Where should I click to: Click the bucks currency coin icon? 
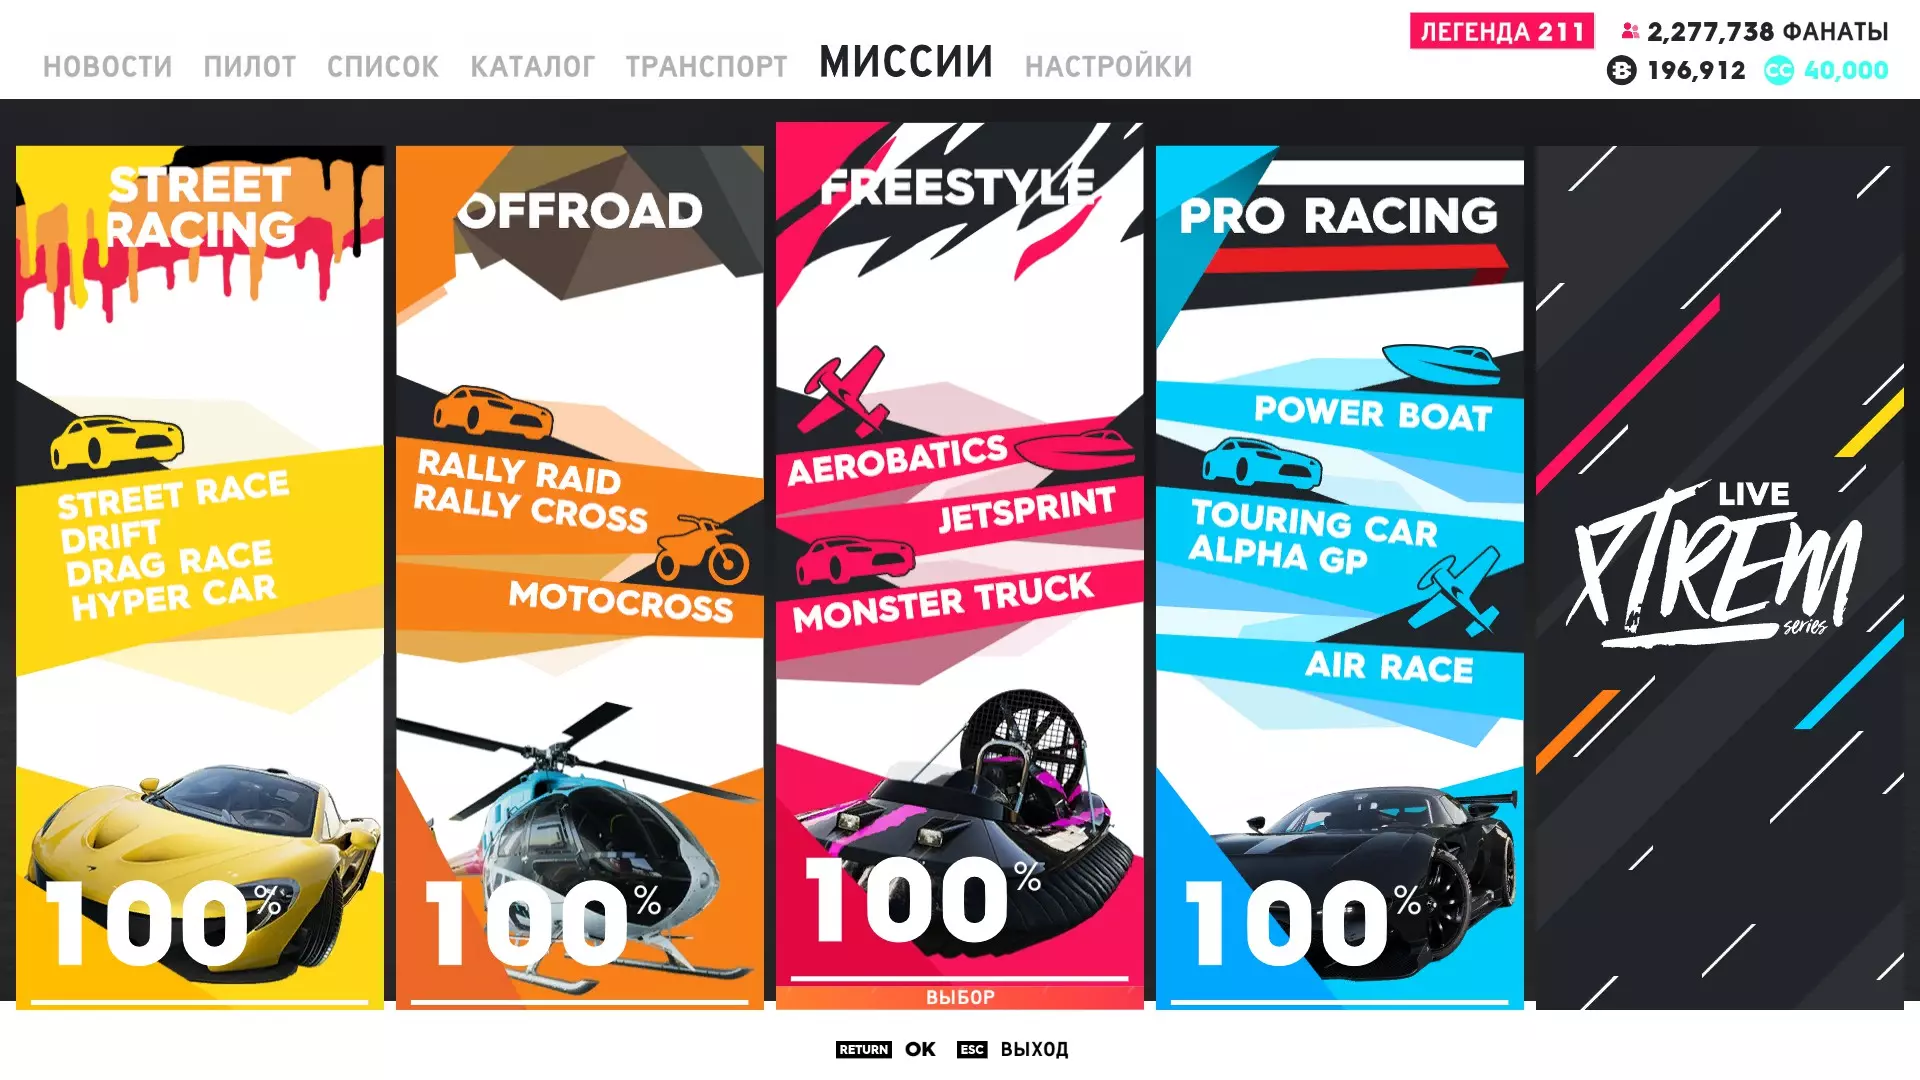point(1621,70)
